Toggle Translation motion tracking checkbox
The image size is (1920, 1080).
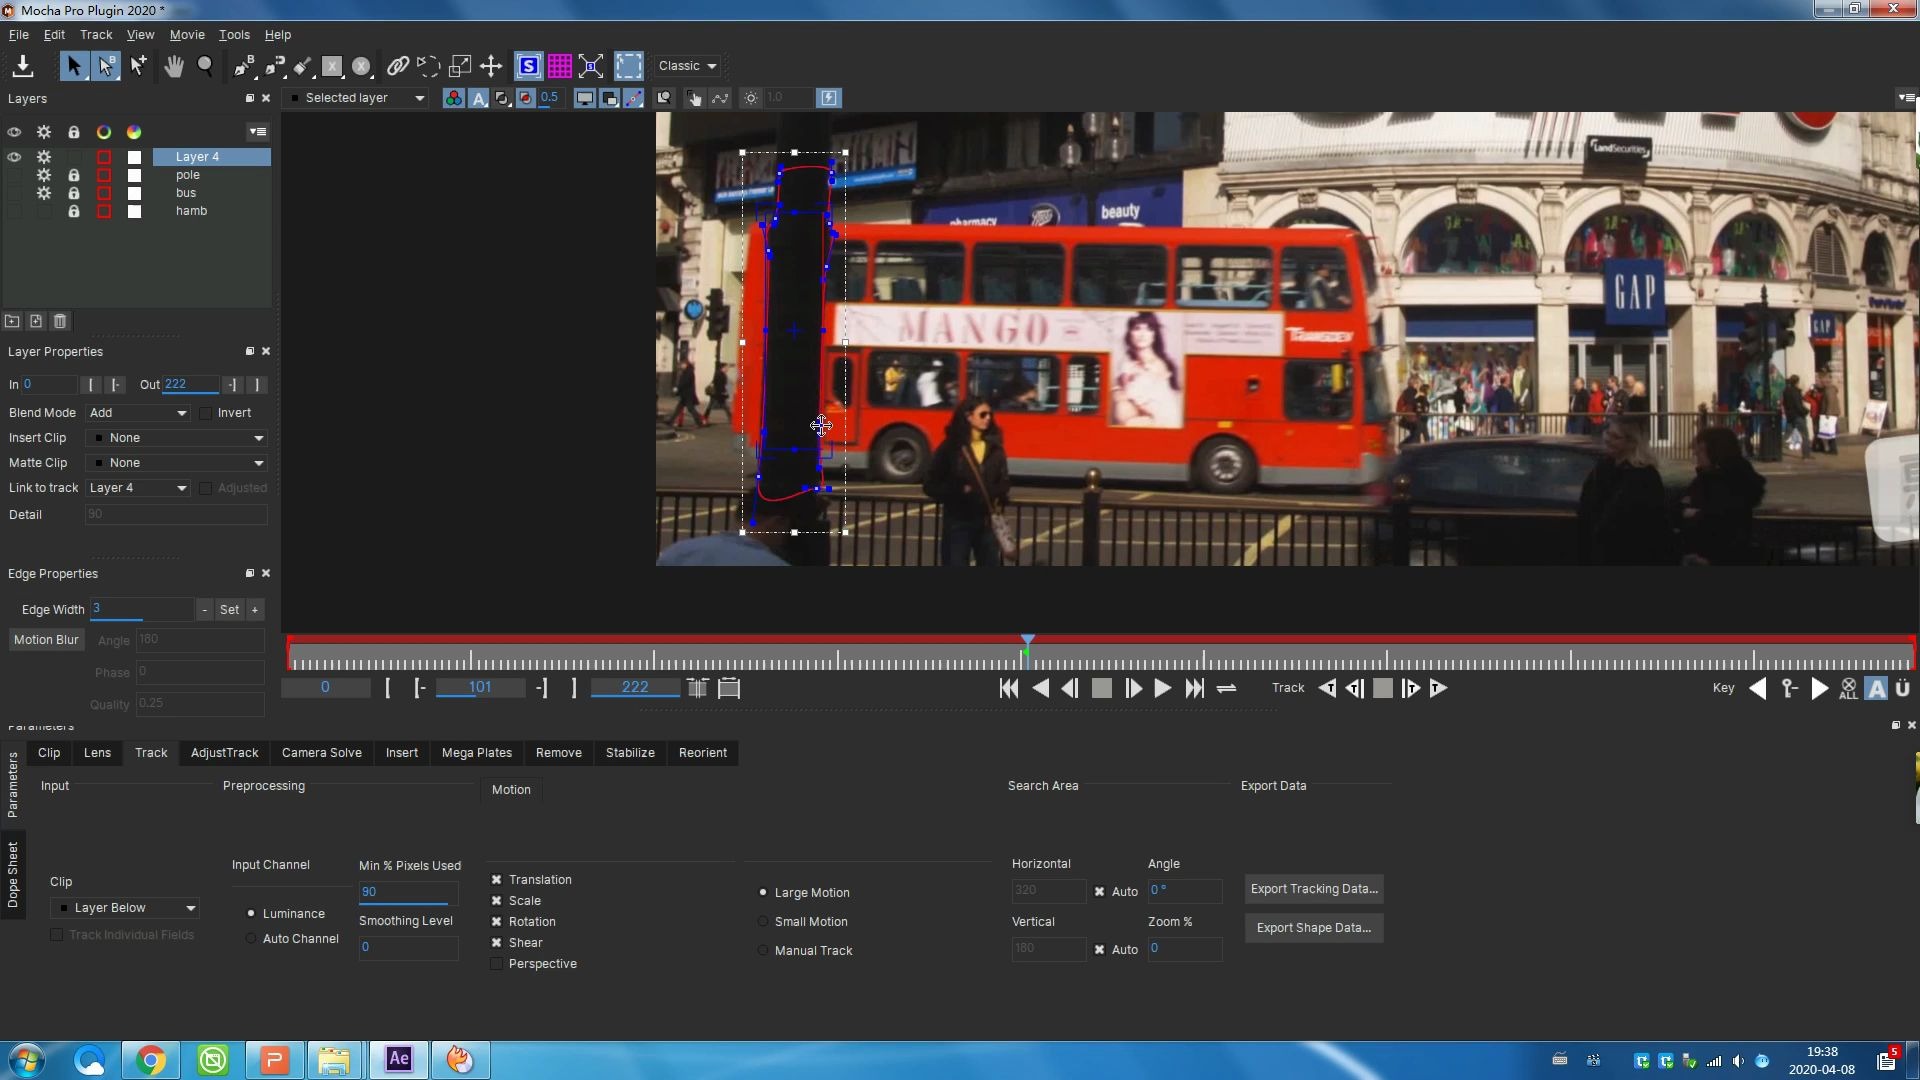point(496,878)
